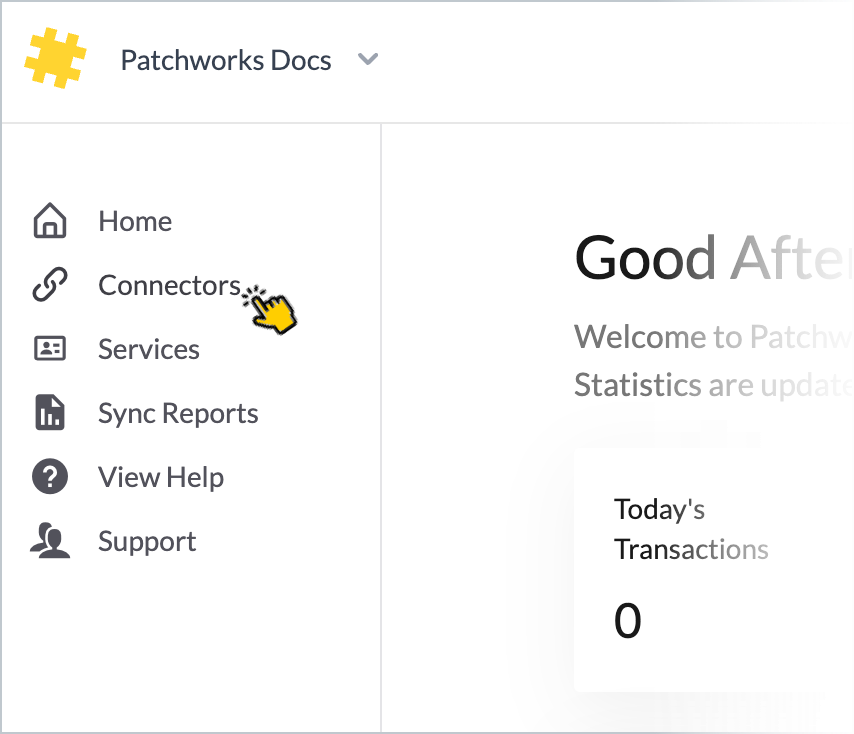Open the Support menu item

tap(147, 542)
